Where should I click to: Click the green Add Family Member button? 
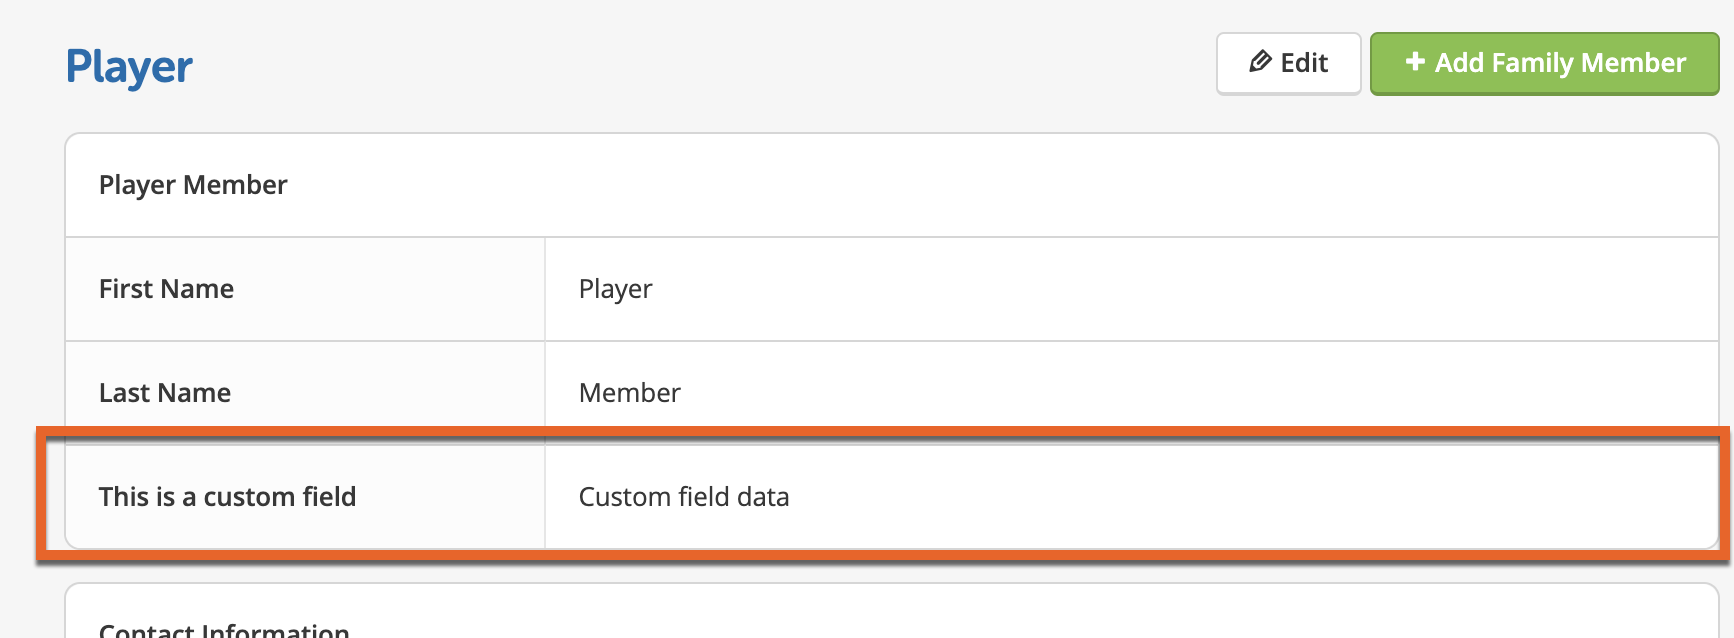(x=1544, y=63)
